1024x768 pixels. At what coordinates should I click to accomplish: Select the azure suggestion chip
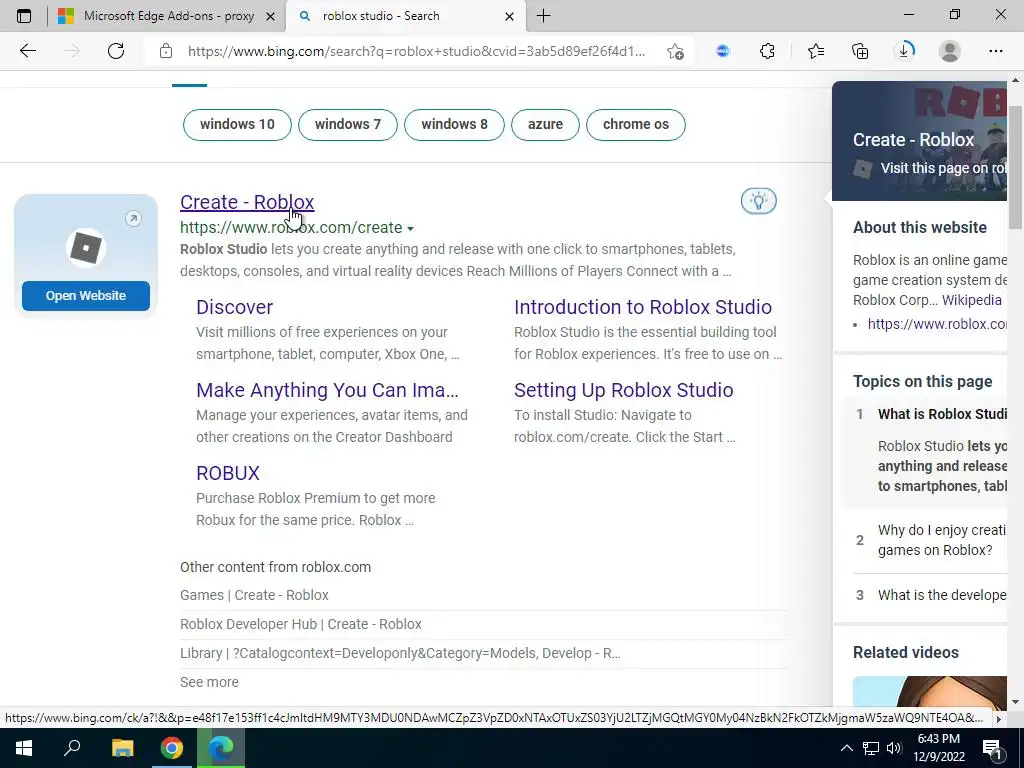545,124
